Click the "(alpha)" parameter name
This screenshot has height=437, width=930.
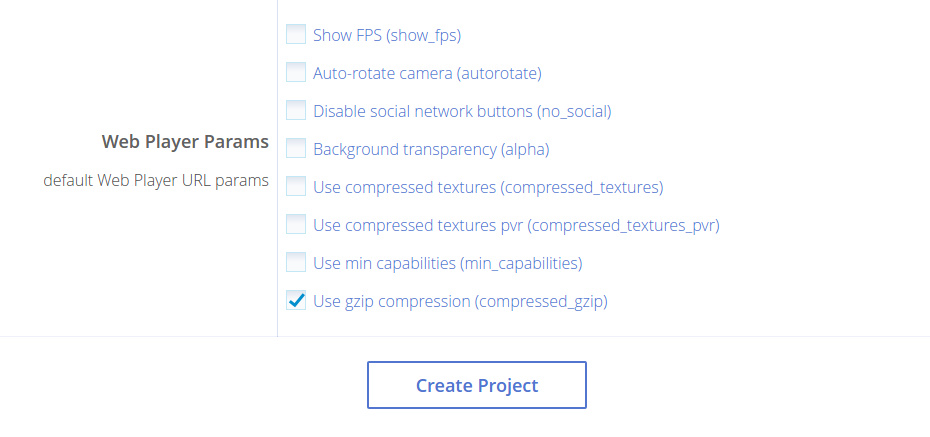pos(525,149)
